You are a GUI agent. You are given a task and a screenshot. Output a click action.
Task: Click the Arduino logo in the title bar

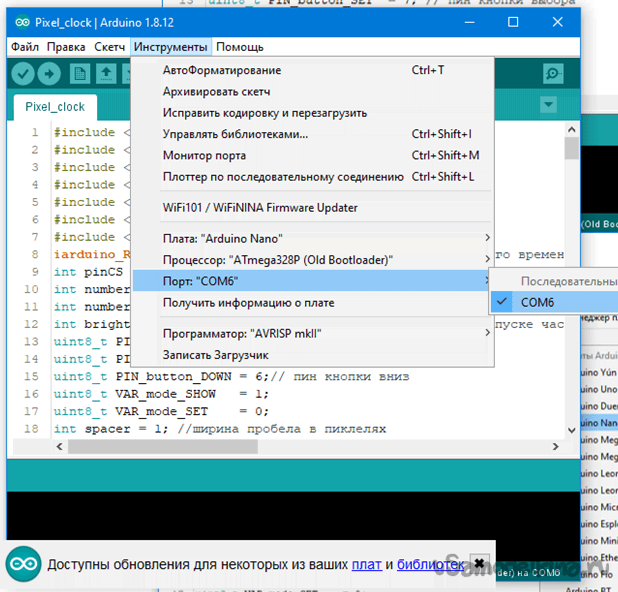tap(22, 22)
